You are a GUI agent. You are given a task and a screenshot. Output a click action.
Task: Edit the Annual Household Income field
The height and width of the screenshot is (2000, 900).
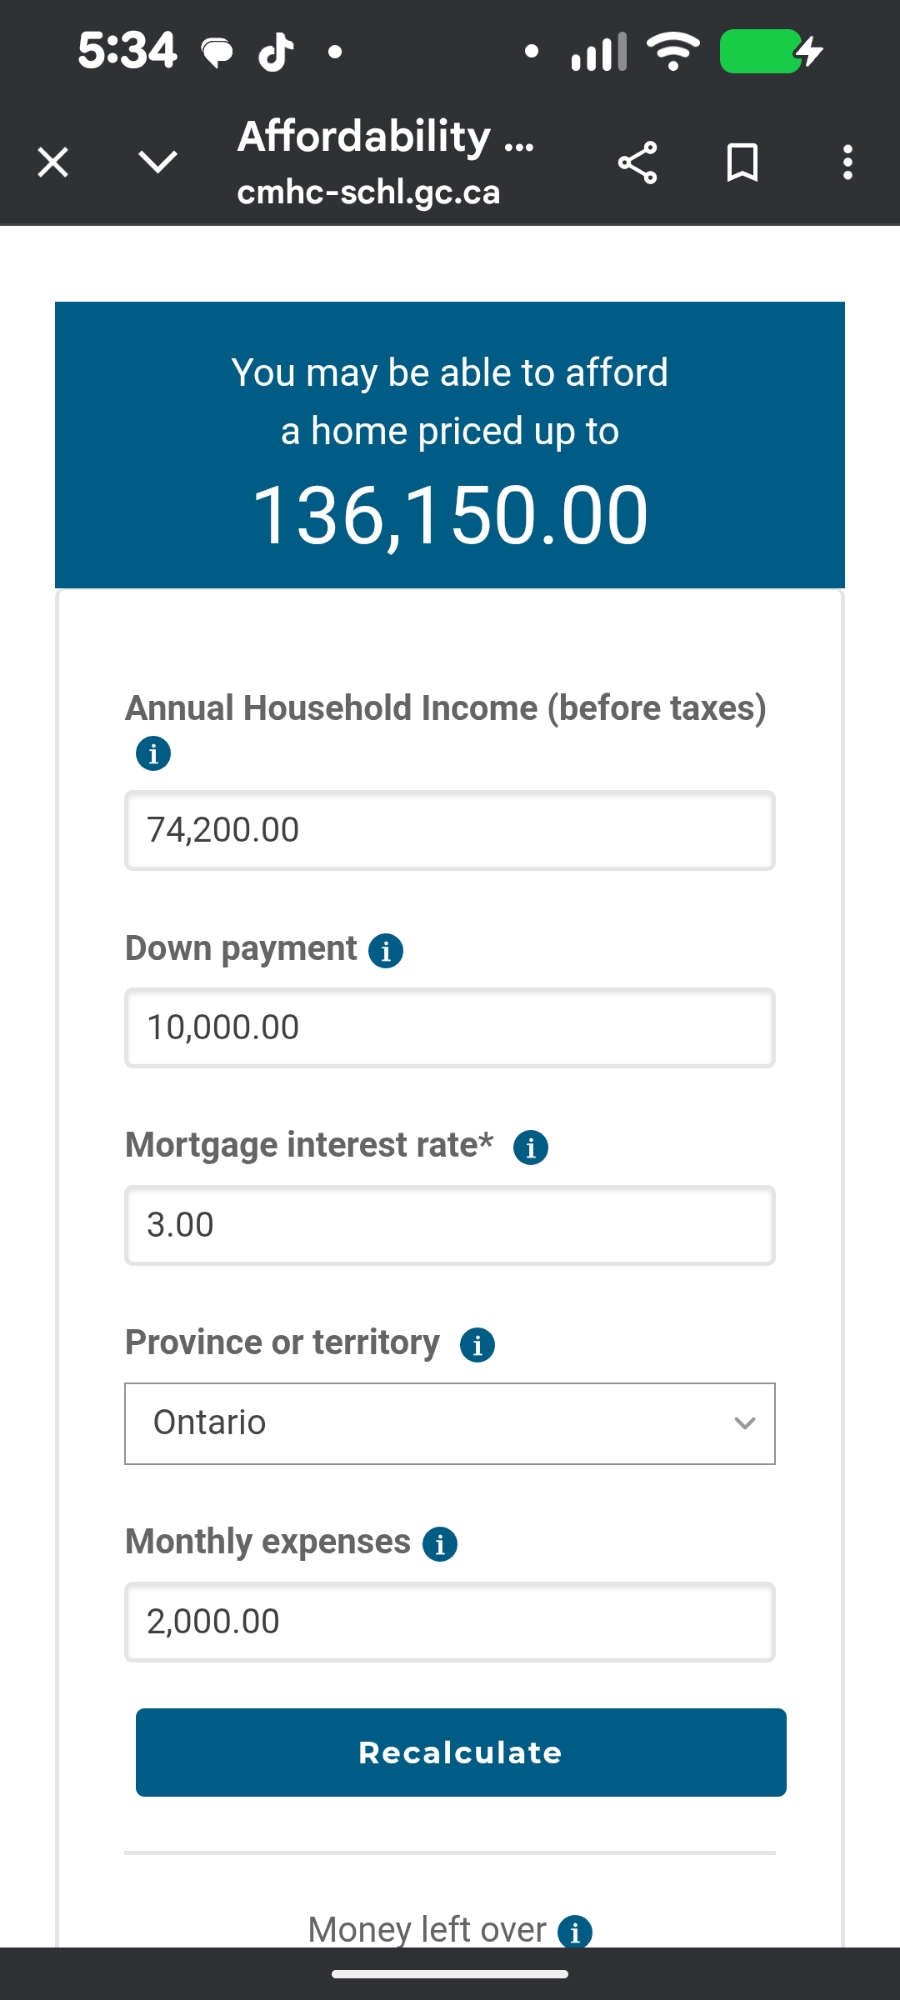pos(450,830)
